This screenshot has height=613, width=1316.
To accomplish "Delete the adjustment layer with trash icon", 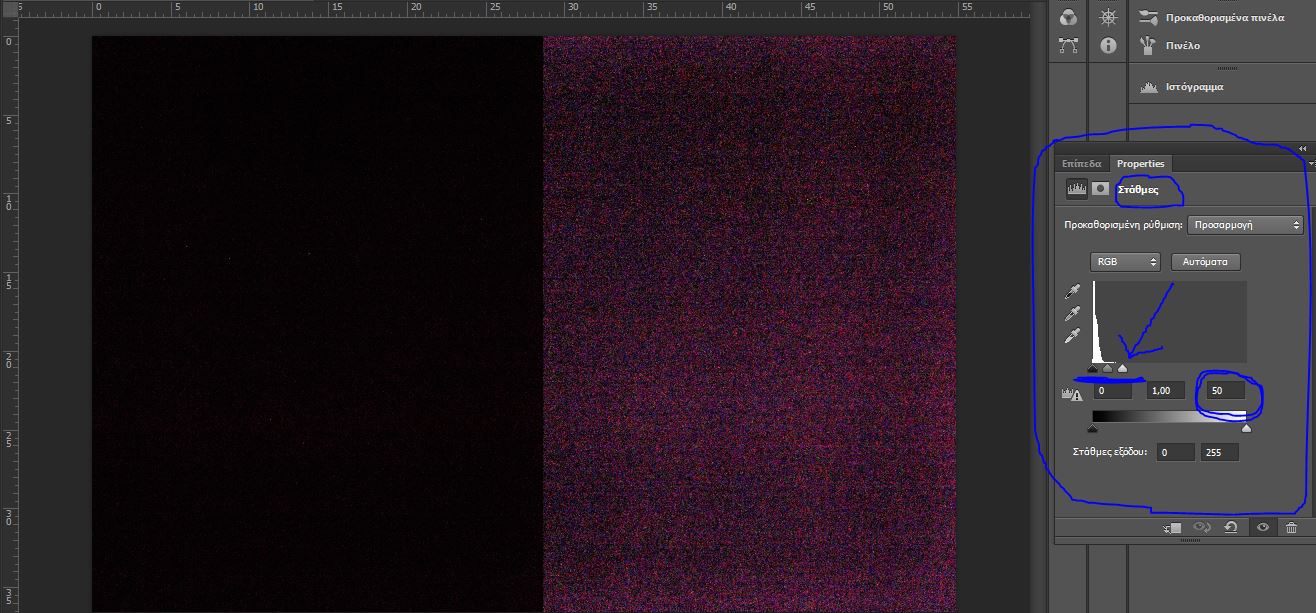I will (x=1292, y=528).
